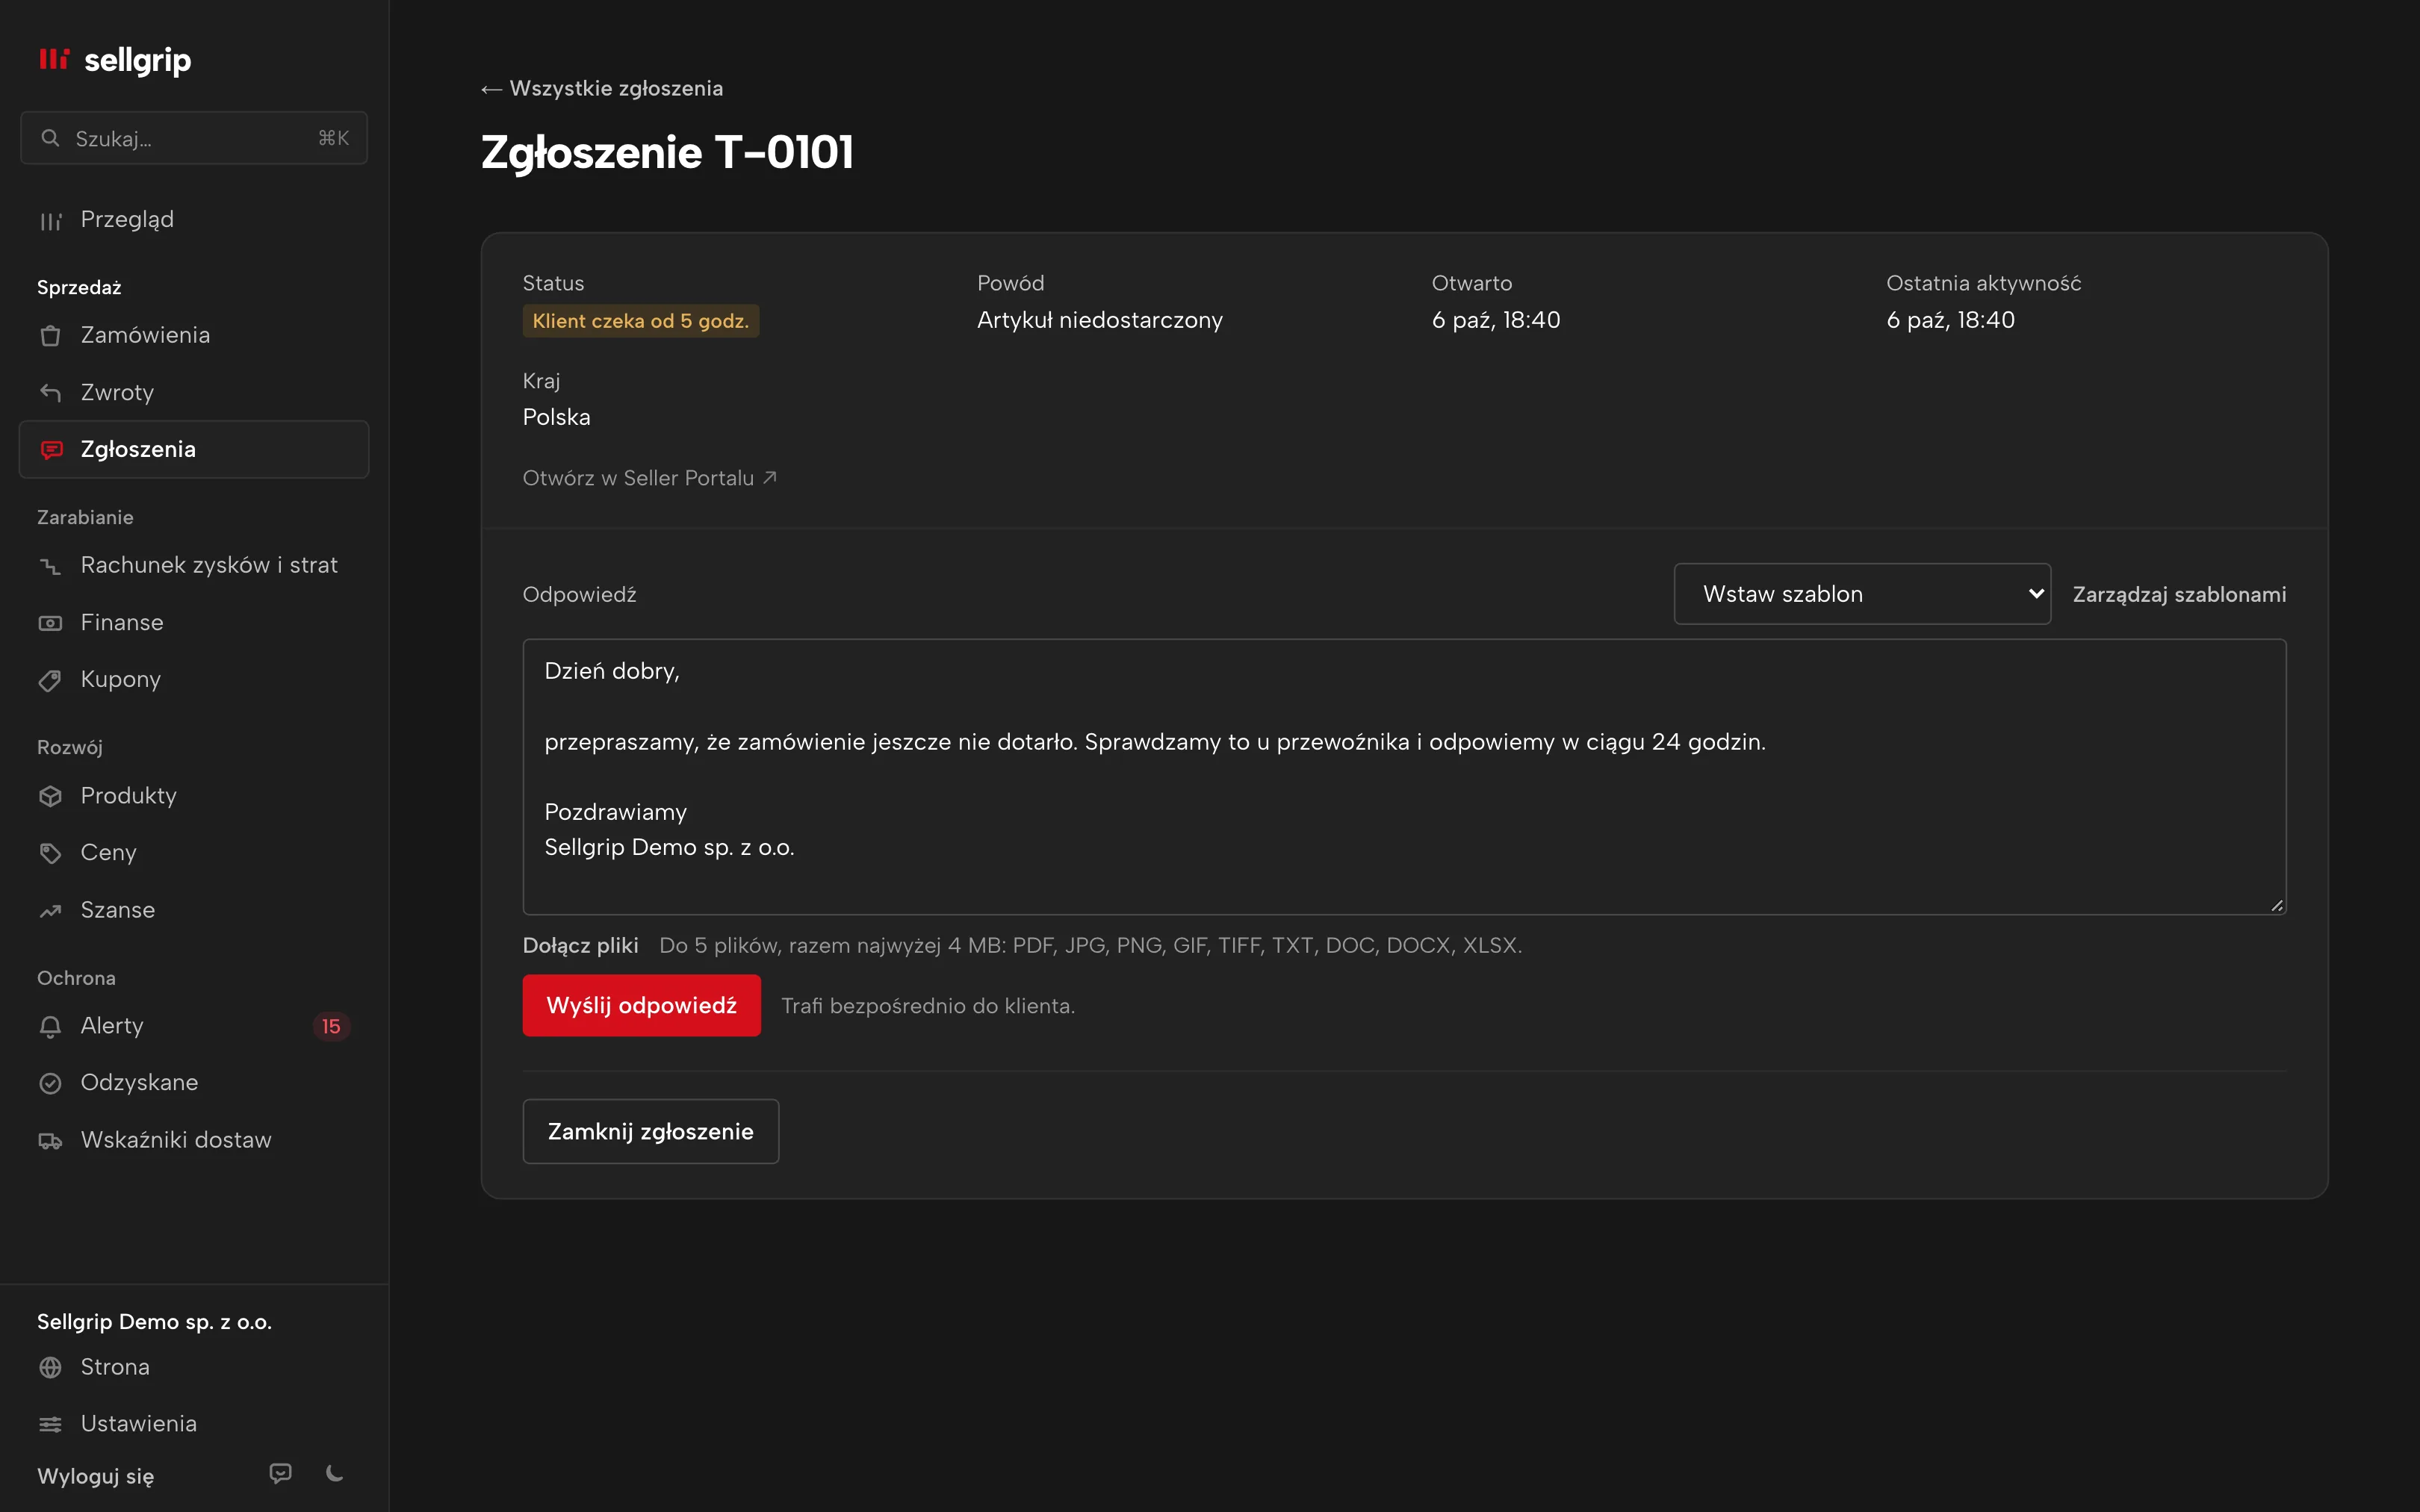2420x1512 pixels.
Task: Click the Szanse trend arrow icon
Action: tap(50, 910)
